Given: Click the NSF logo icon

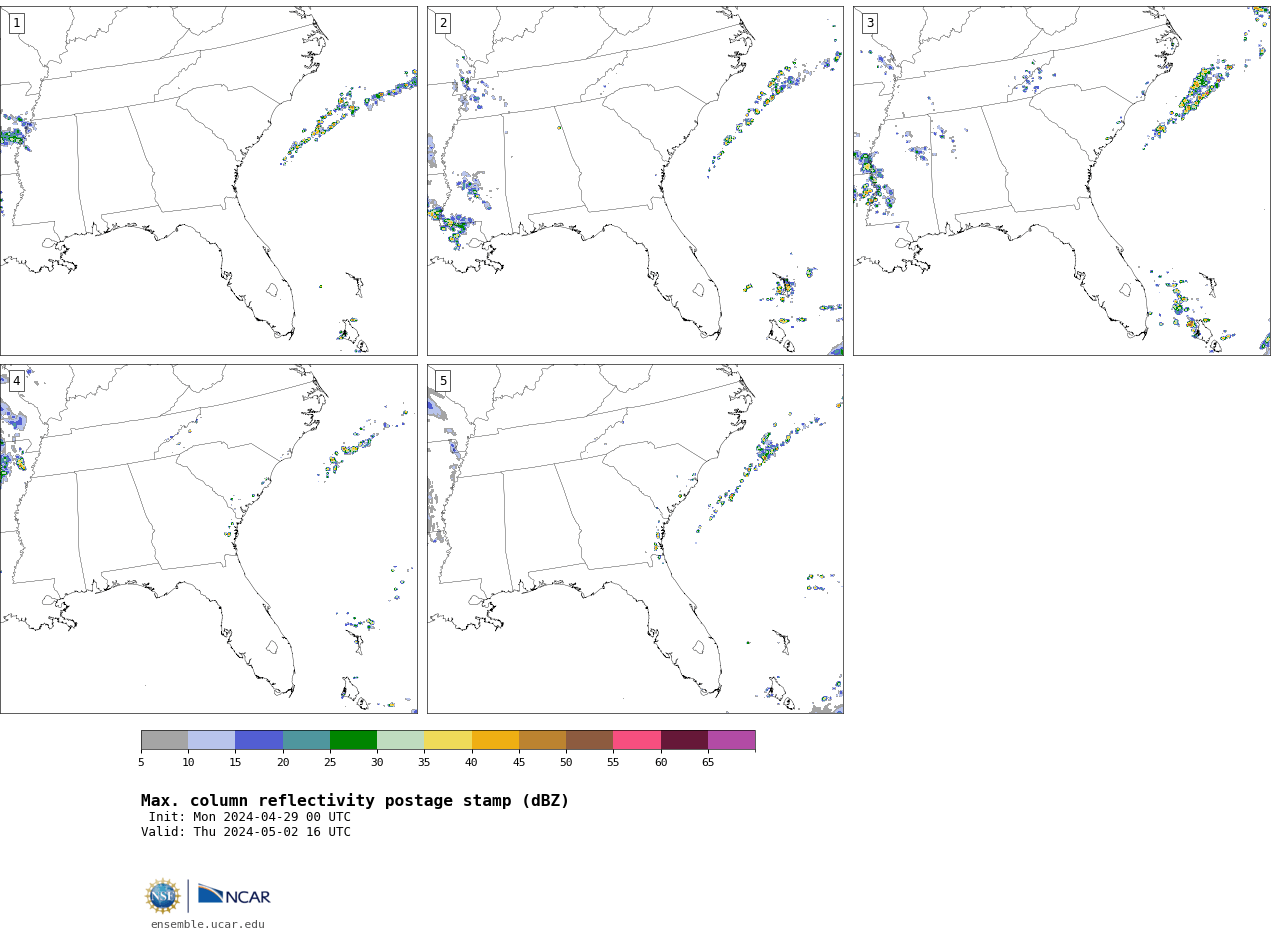Looking at the screenshot, I should (163, 896).
